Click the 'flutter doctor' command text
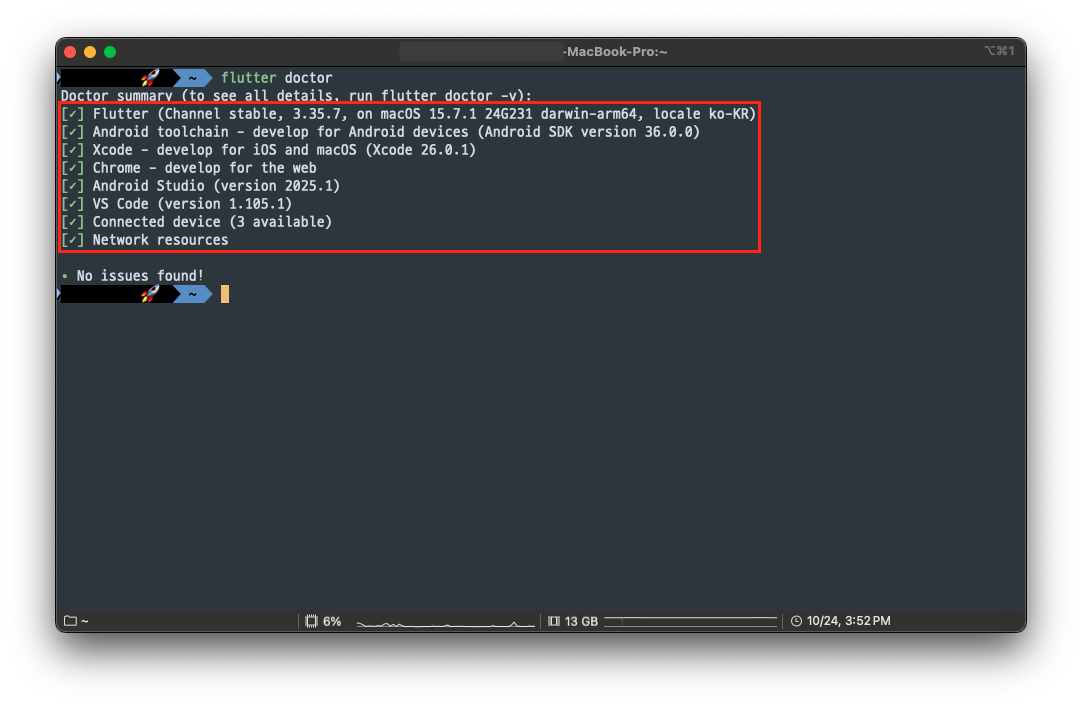The height and width of the screenshot is (706, 1082). (276, 78)
